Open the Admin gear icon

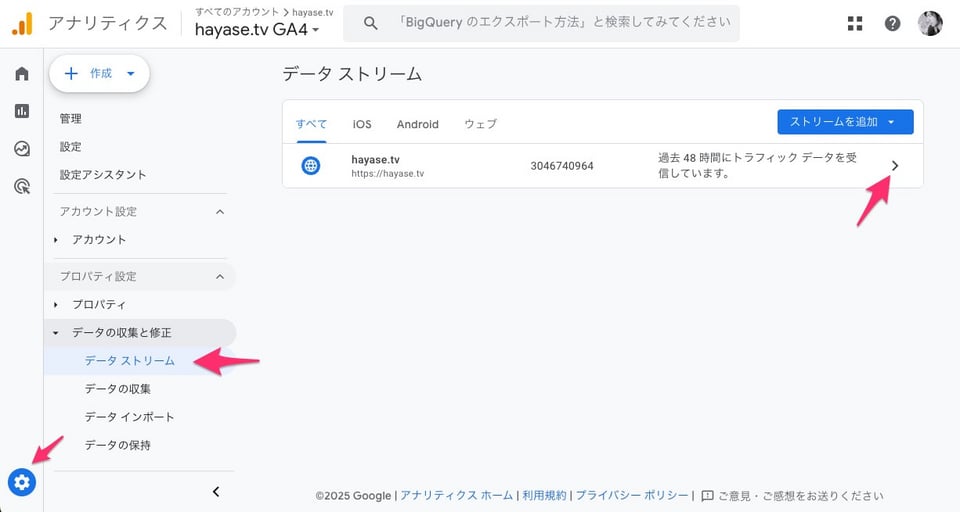(22, 483)
